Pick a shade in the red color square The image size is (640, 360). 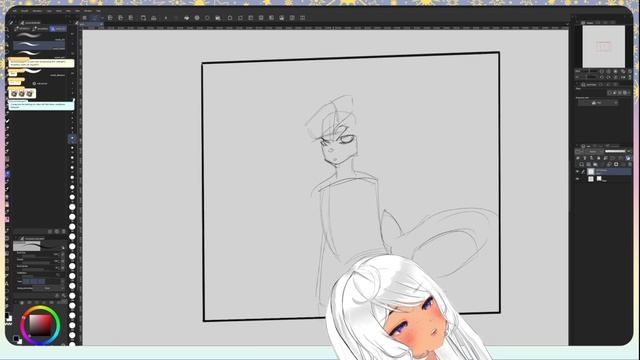point(40,325)
